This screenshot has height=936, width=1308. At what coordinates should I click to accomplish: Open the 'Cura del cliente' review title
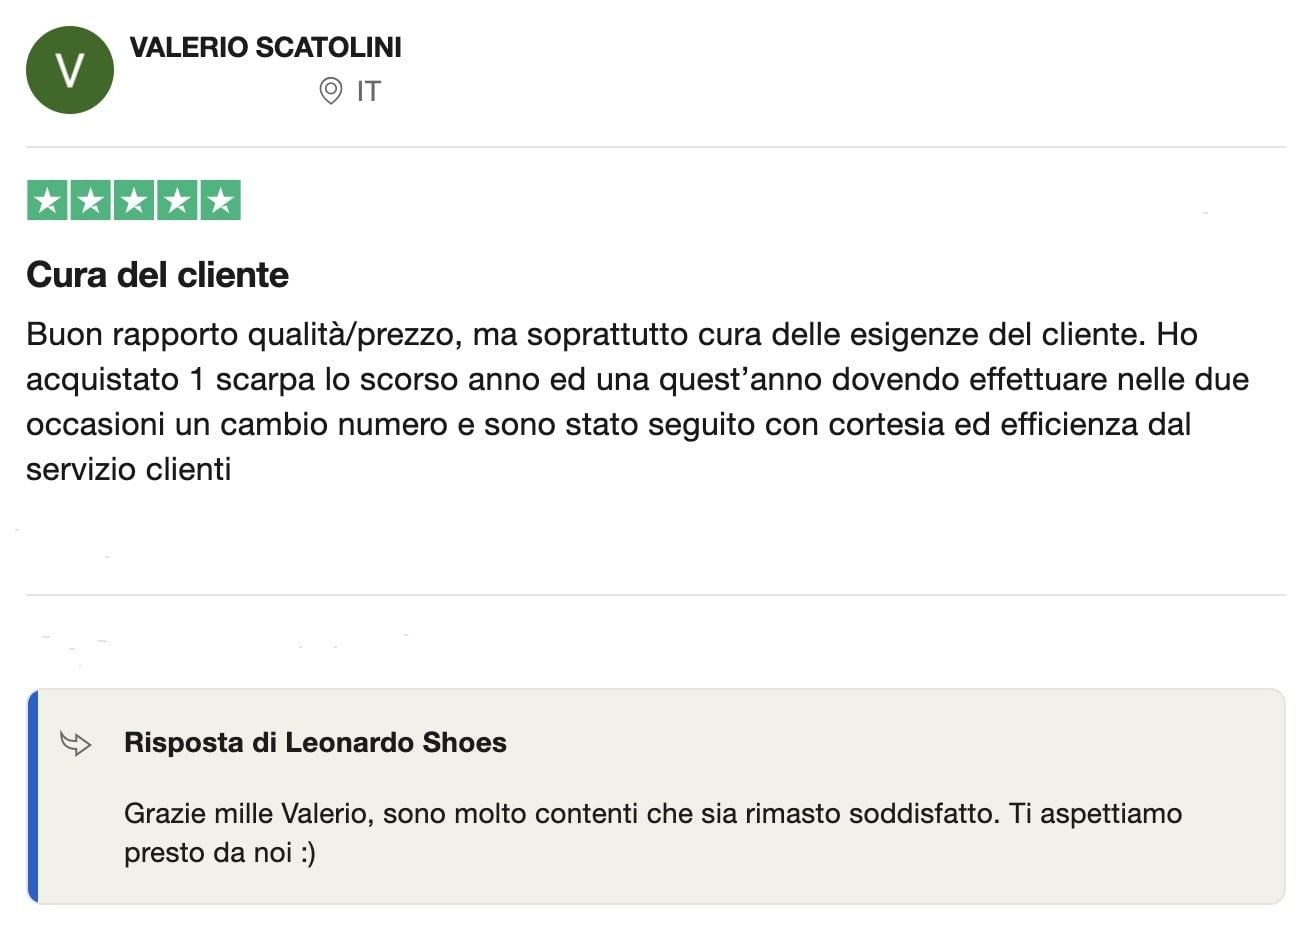[x=157, y=275]
